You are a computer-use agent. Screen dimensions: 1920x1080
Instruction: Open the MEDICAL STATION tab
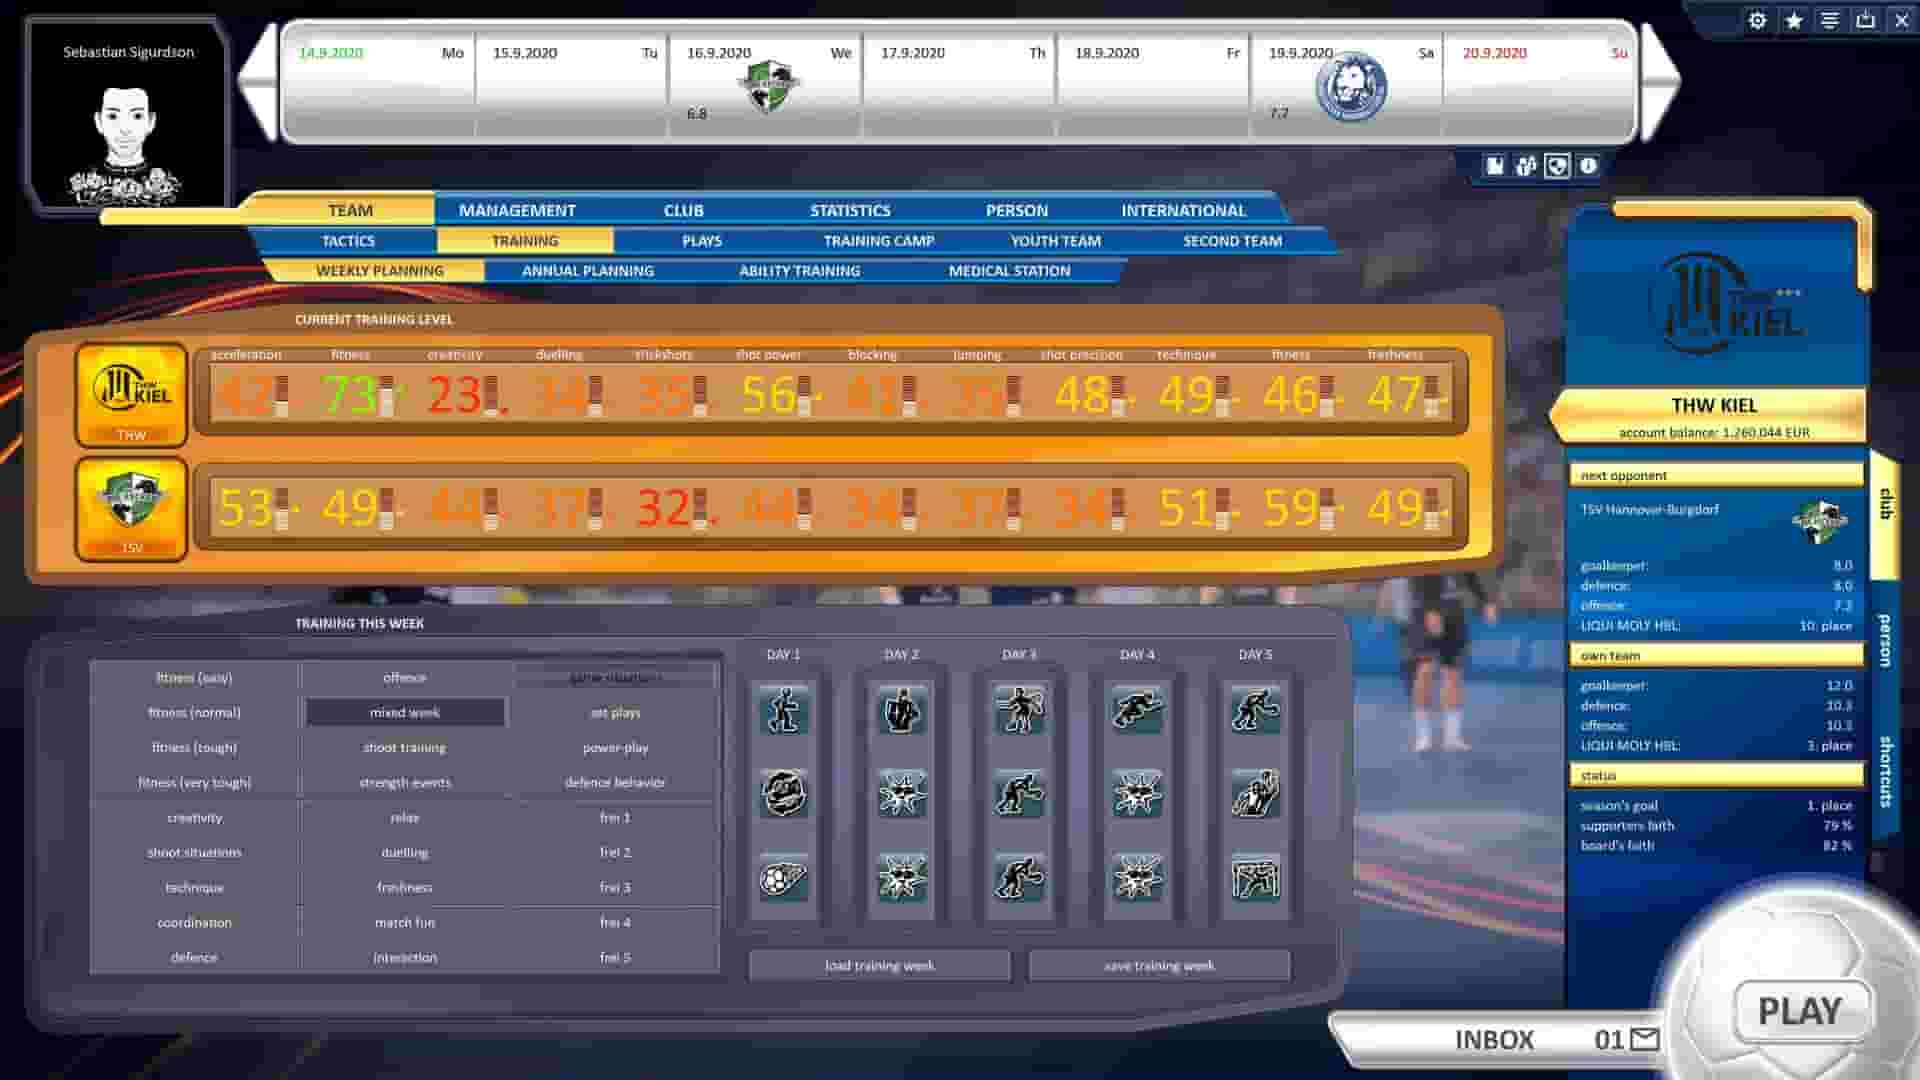point(1010,270)
